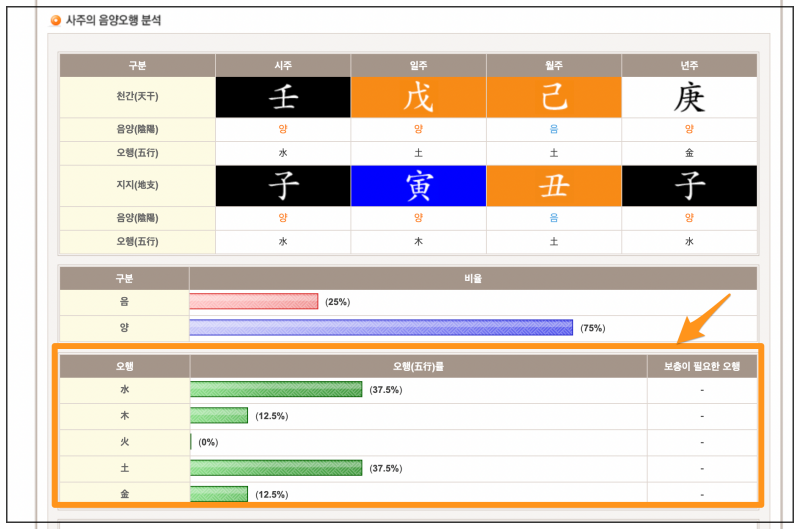Select the 지지(地支) row label
800x529 pixels.
(x=137, y=185)
